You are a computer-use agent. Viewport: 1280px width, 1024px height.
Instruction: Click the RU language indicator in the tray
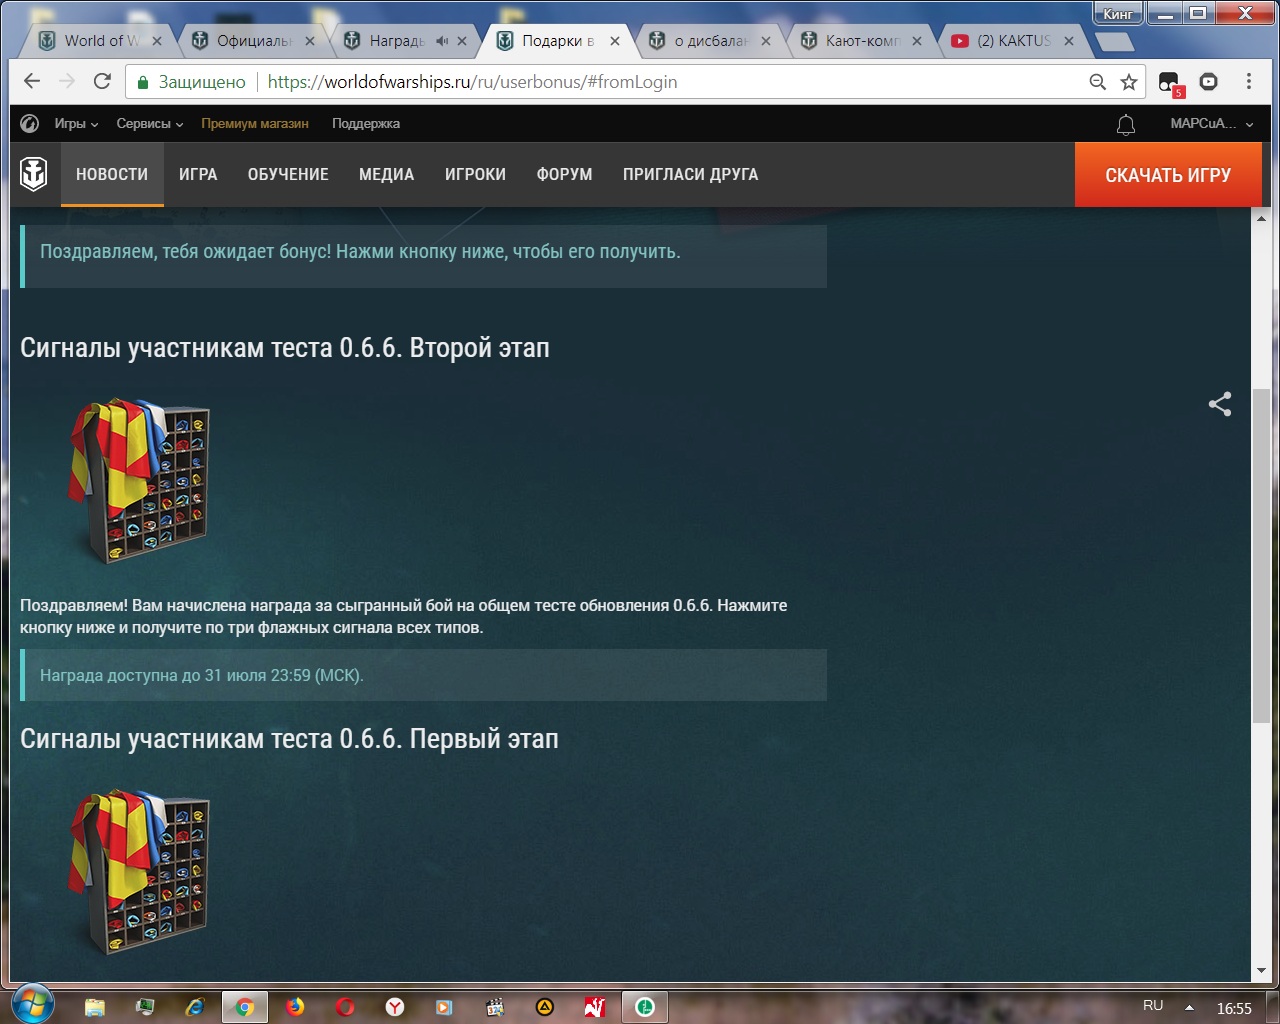(1153, 1006)
